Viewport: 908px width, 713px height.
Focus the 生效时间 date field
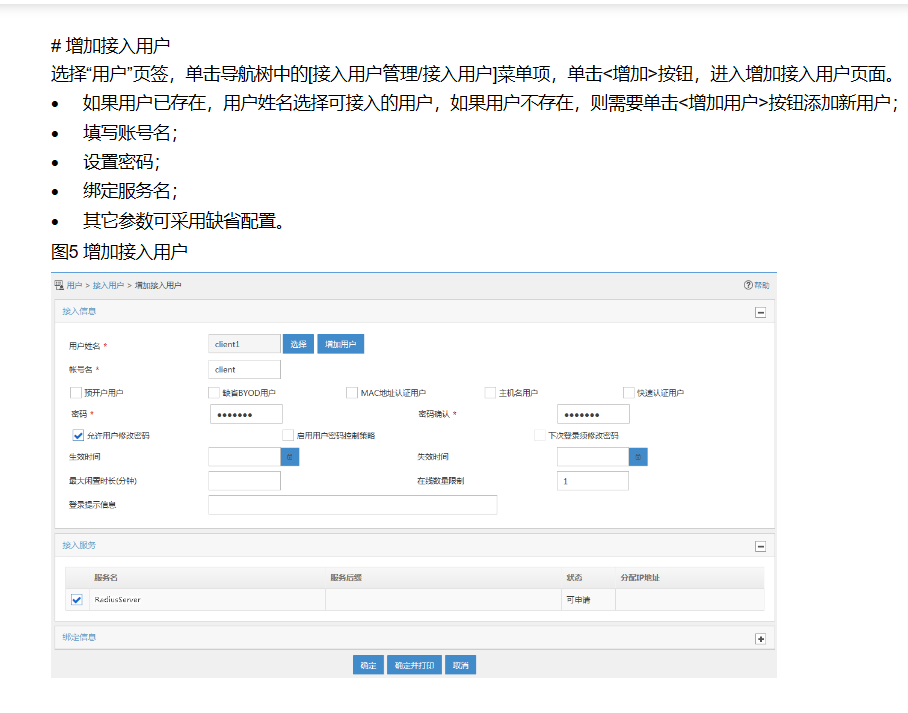pos(244,457)
